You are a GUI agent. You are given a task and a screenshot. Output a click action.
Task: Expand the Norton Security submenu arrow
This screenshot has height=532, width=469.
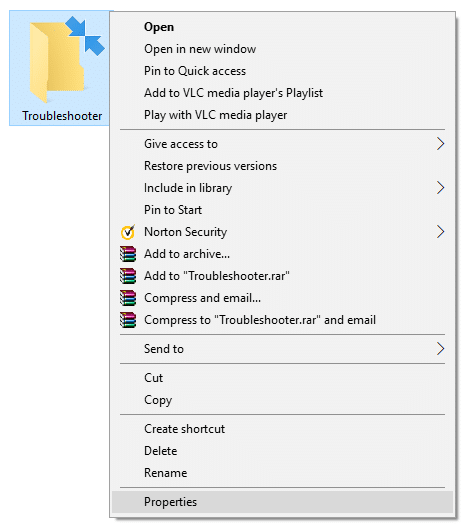point(440,232)
